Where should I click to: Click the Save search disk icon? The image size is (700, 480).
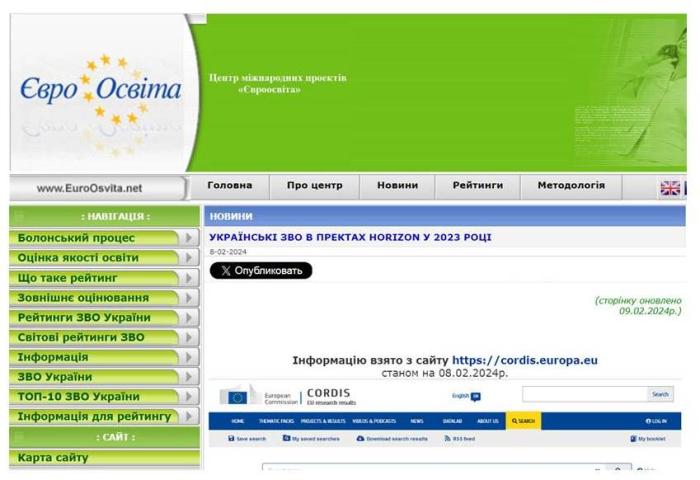(x=231, y=438)
